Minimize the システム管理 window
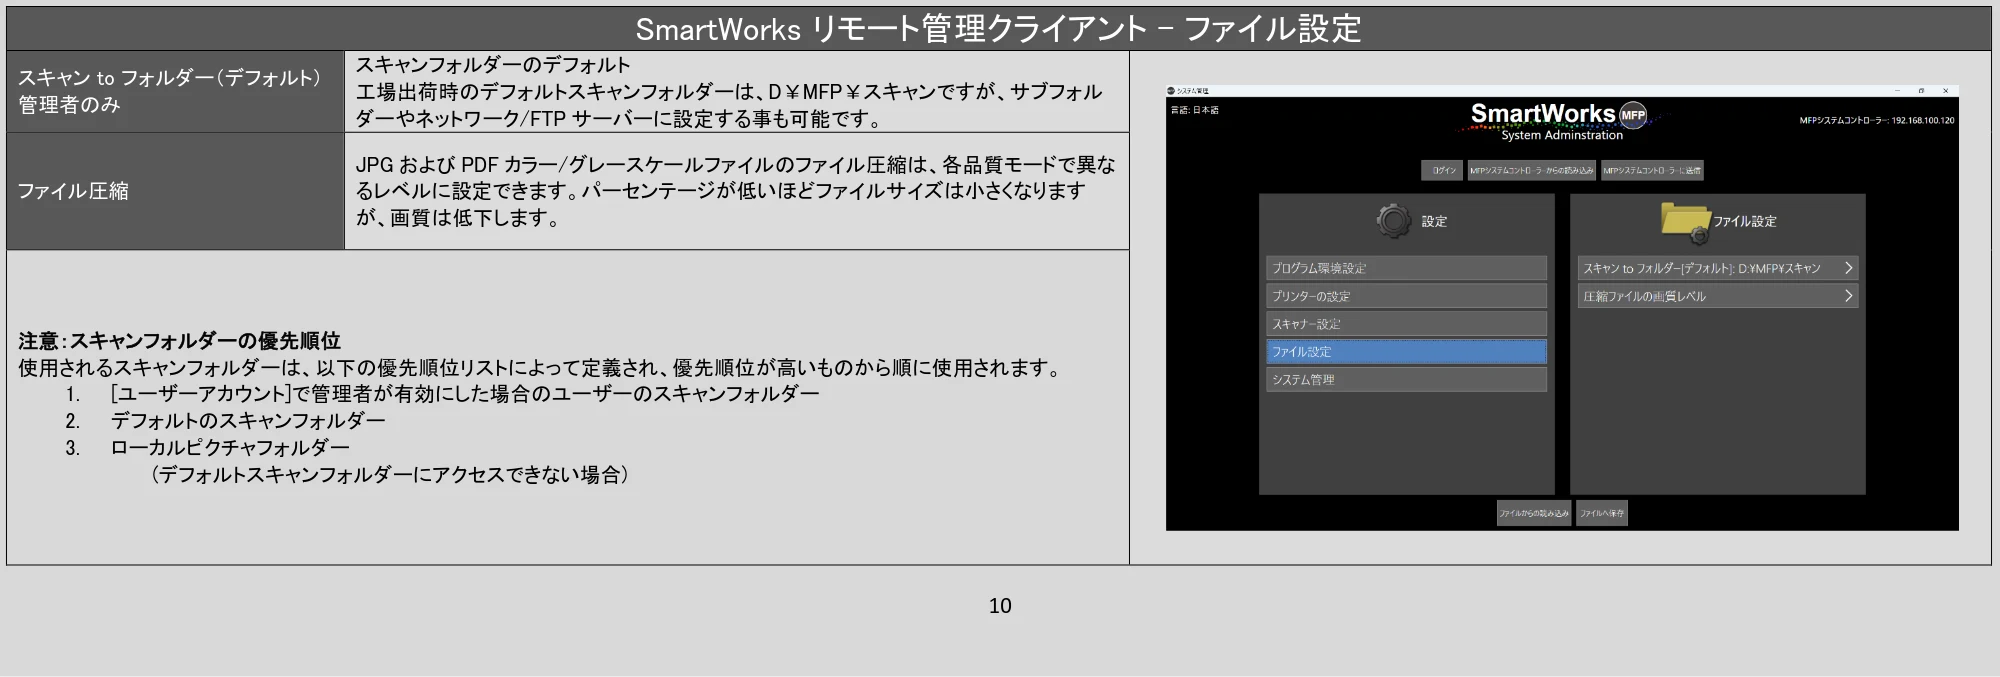The width and height of the screenshot is (2000, 677). coord(1895,91)
